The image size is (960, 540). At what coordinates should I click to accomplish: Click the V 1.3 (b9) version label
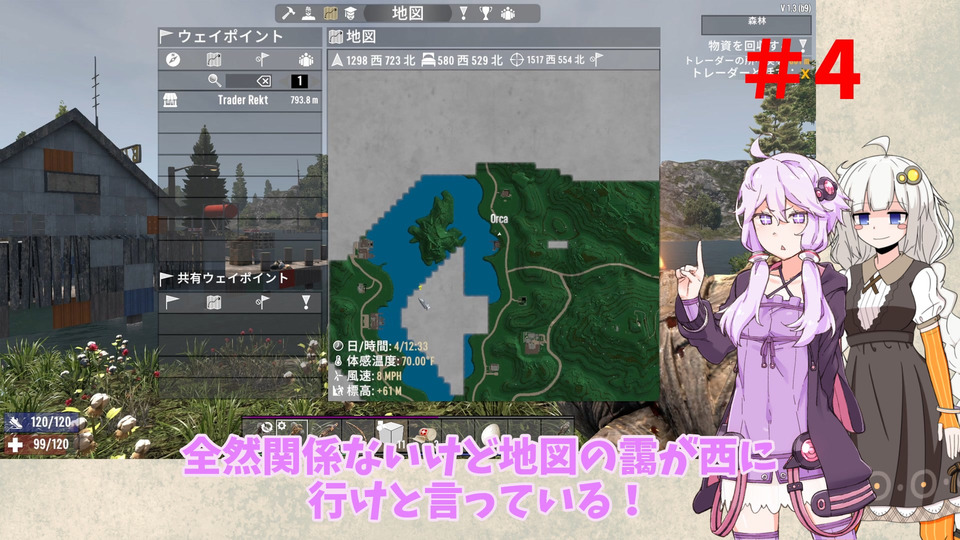(x=795, y=8)
